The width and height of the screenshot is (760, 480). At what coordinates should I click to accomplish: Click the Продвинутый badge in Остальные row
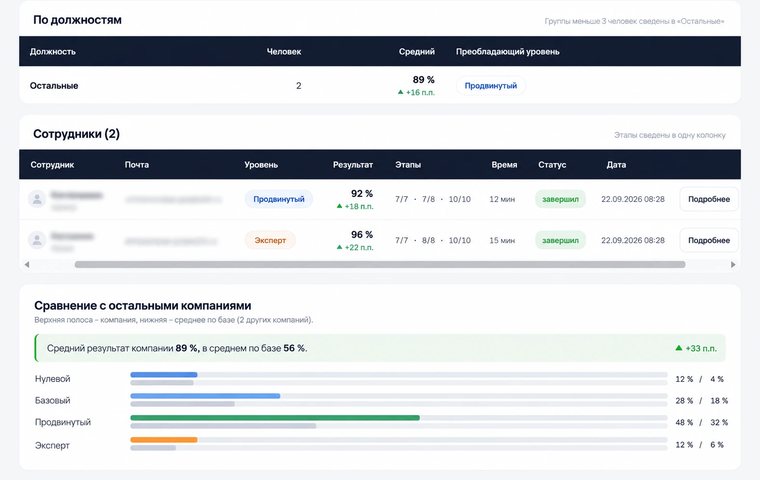point(491,86)
